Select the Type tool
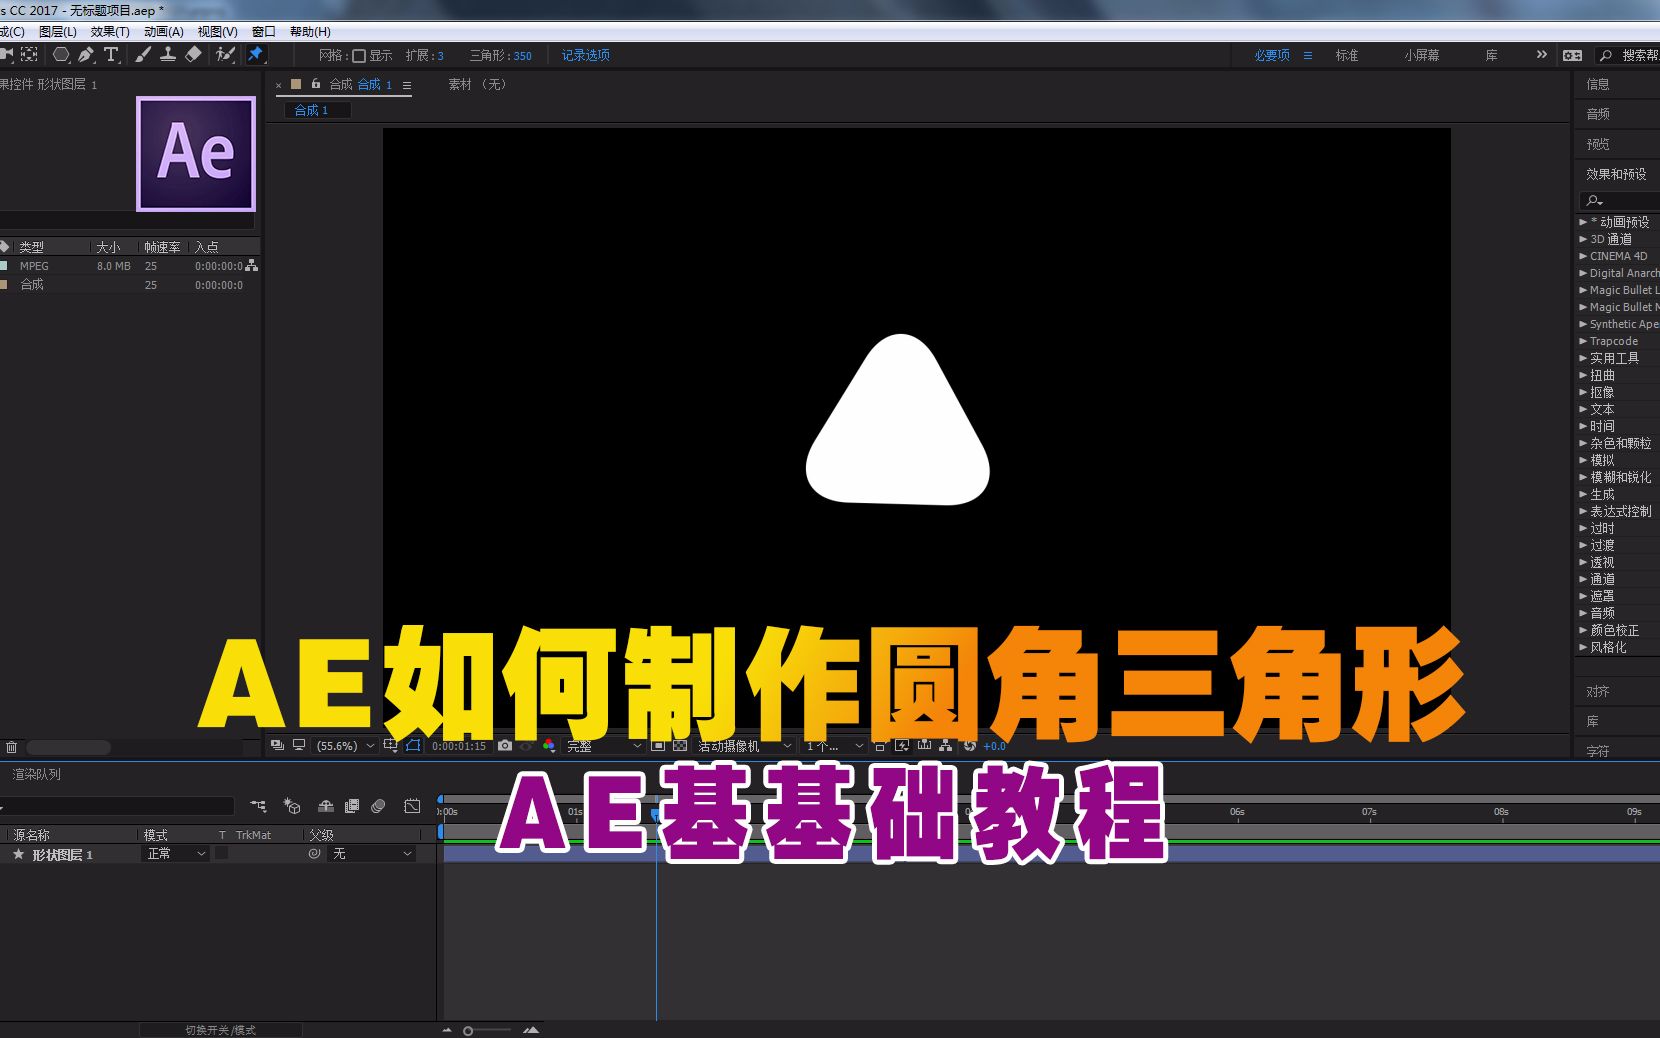The image size is (1660, 1038). click(110, 55)
